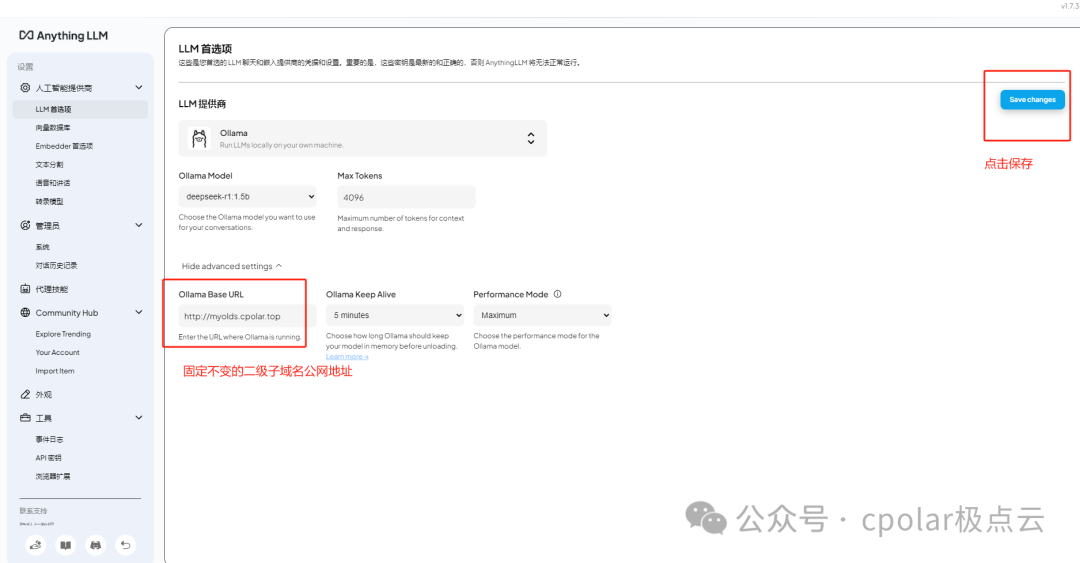Image resolution: width=1080 pixels, height=563 pixels.
Task: Open Import Item in Community Hub
Action: pos(55,371)
